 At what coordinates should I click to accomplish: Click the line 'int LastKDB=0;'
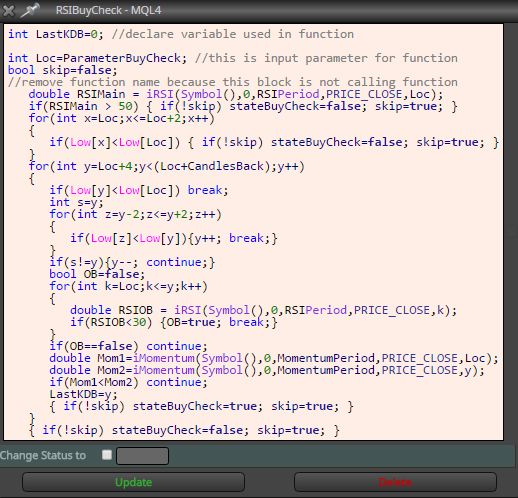[x=56, y=34]
